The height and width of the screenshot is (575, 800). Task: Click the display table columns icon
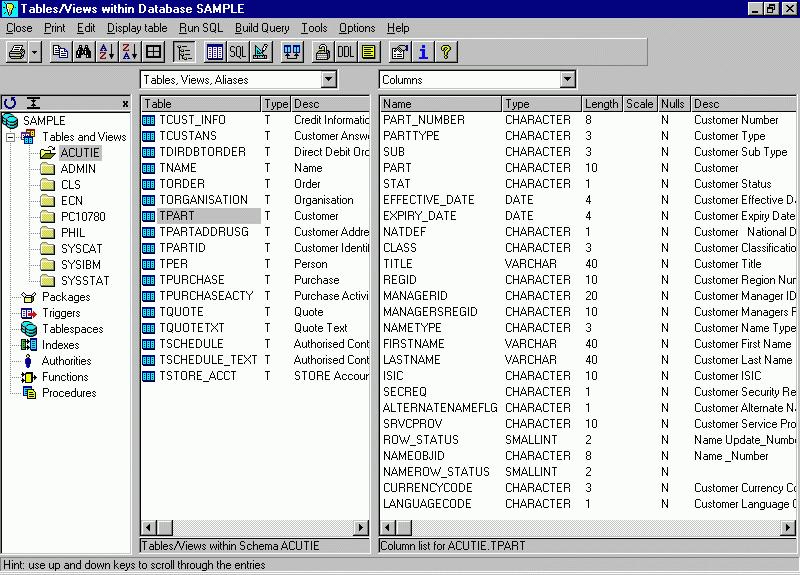pyautogui.click(x=214, y=52)
